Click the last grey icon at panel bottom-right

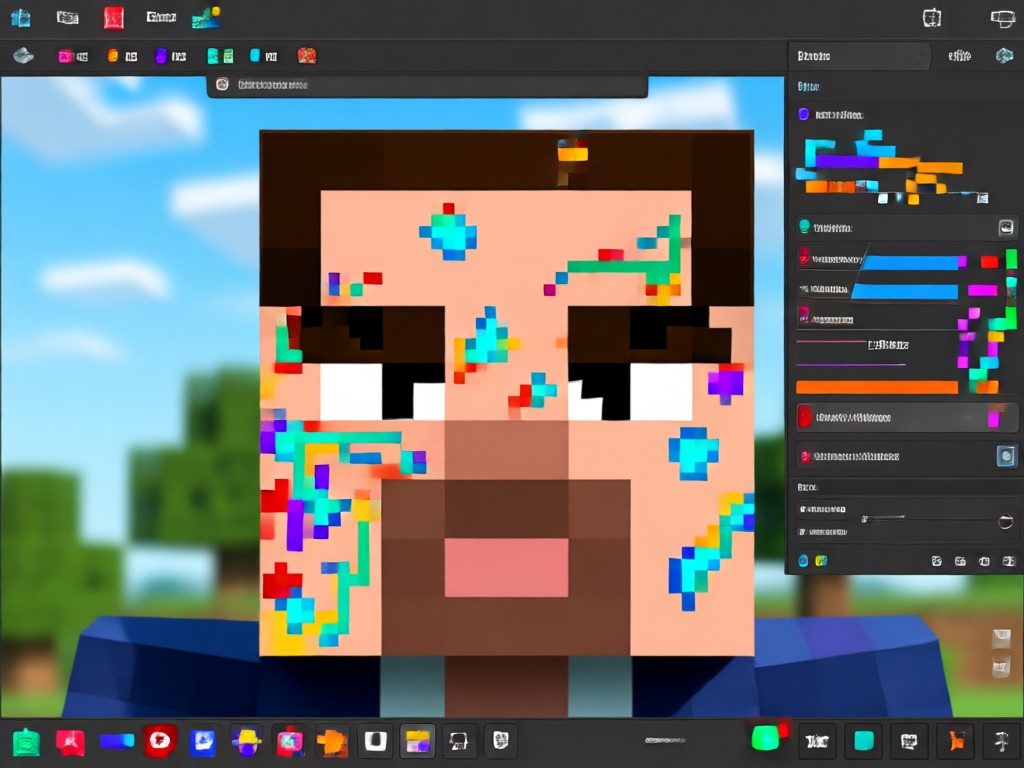(x=1009, y=561)
